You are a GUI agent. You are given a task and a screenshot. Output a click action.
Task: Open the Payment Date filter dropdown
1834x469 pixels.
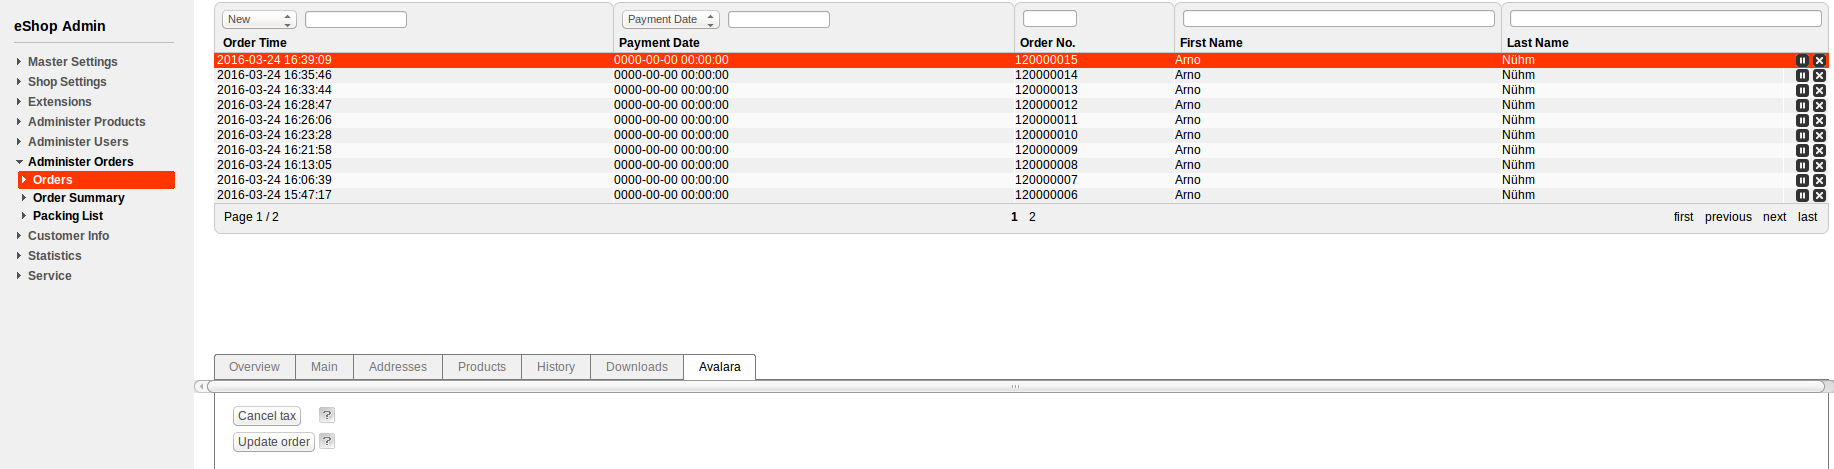[x=671, y=19]
